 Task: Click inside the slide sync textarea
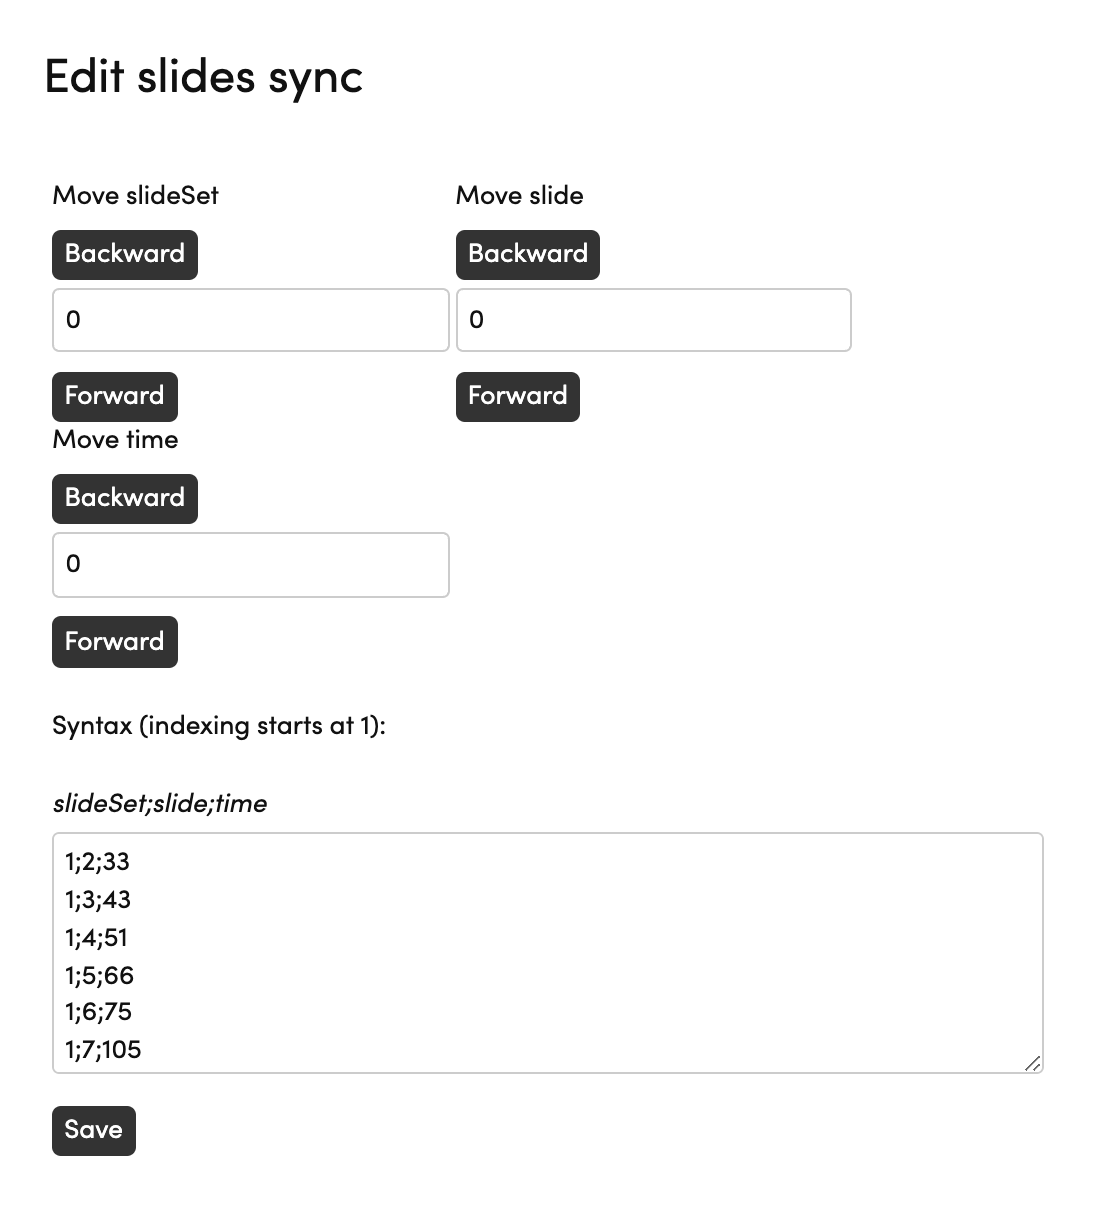pyautogui.click(x=545, y=950)
